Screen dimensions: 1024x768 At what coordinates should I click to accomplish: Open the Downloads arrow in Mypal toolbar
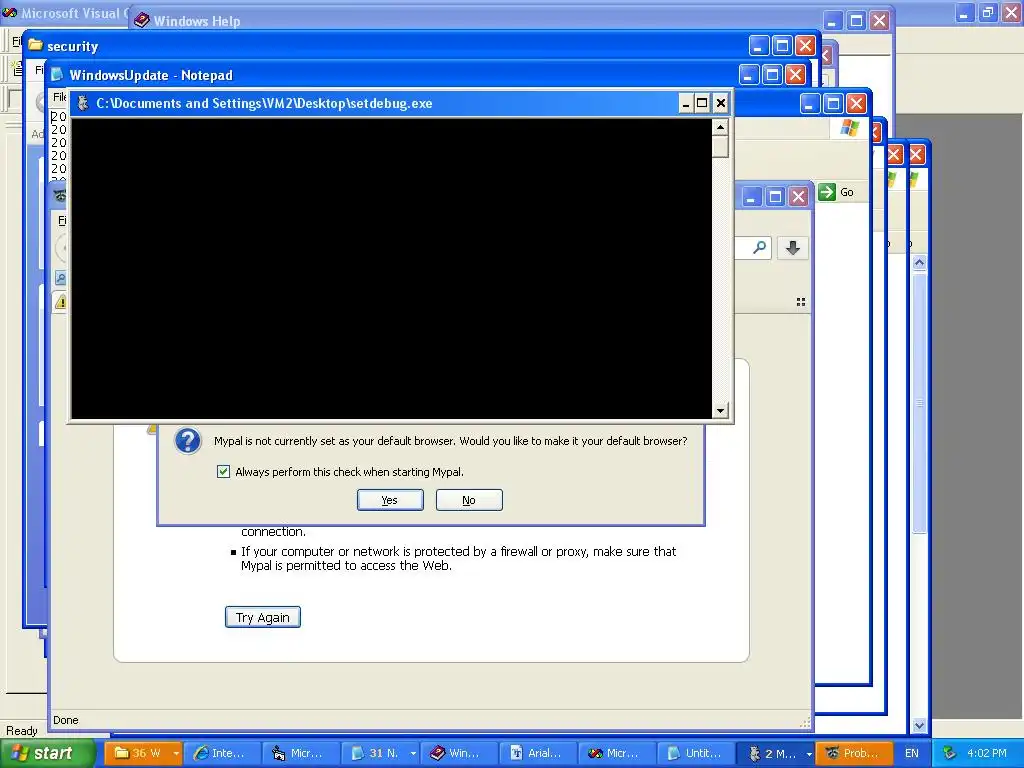point(793,248)
